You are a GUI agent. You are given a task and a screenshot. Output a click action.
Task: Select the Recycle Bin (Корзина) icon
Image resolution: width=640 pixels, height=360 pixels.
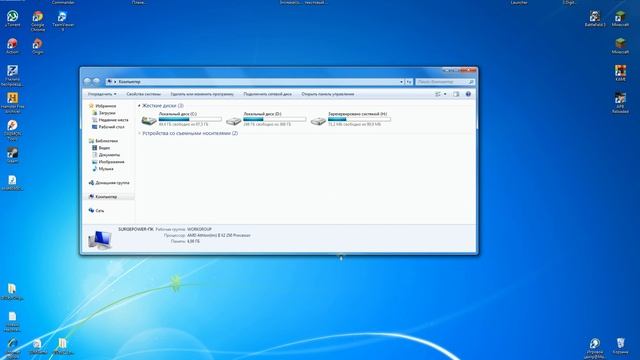620,345
